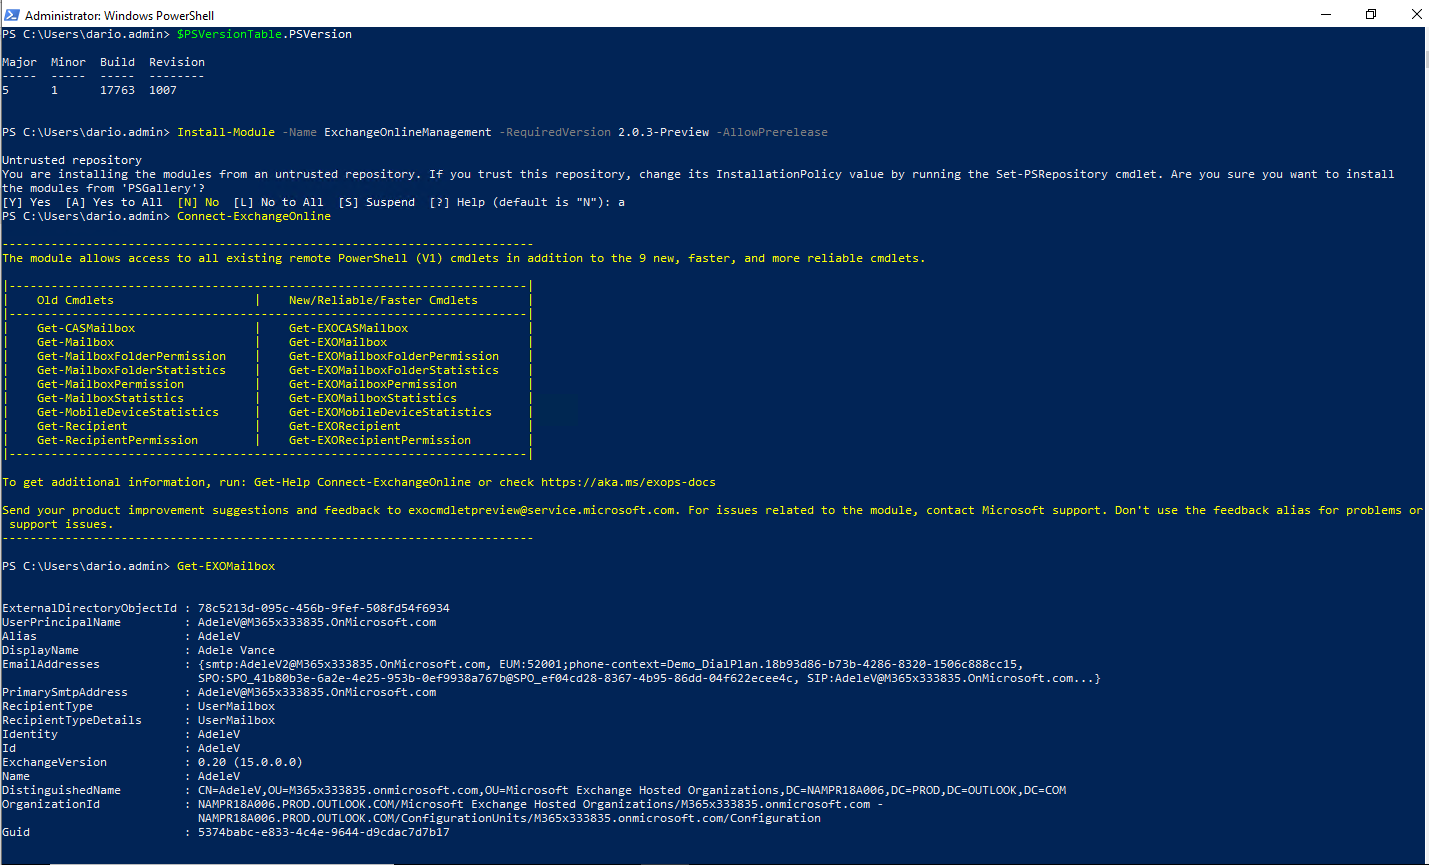Click Get-EXOCASMailbox in the table
1429x865 pixels.
point(348,328)
